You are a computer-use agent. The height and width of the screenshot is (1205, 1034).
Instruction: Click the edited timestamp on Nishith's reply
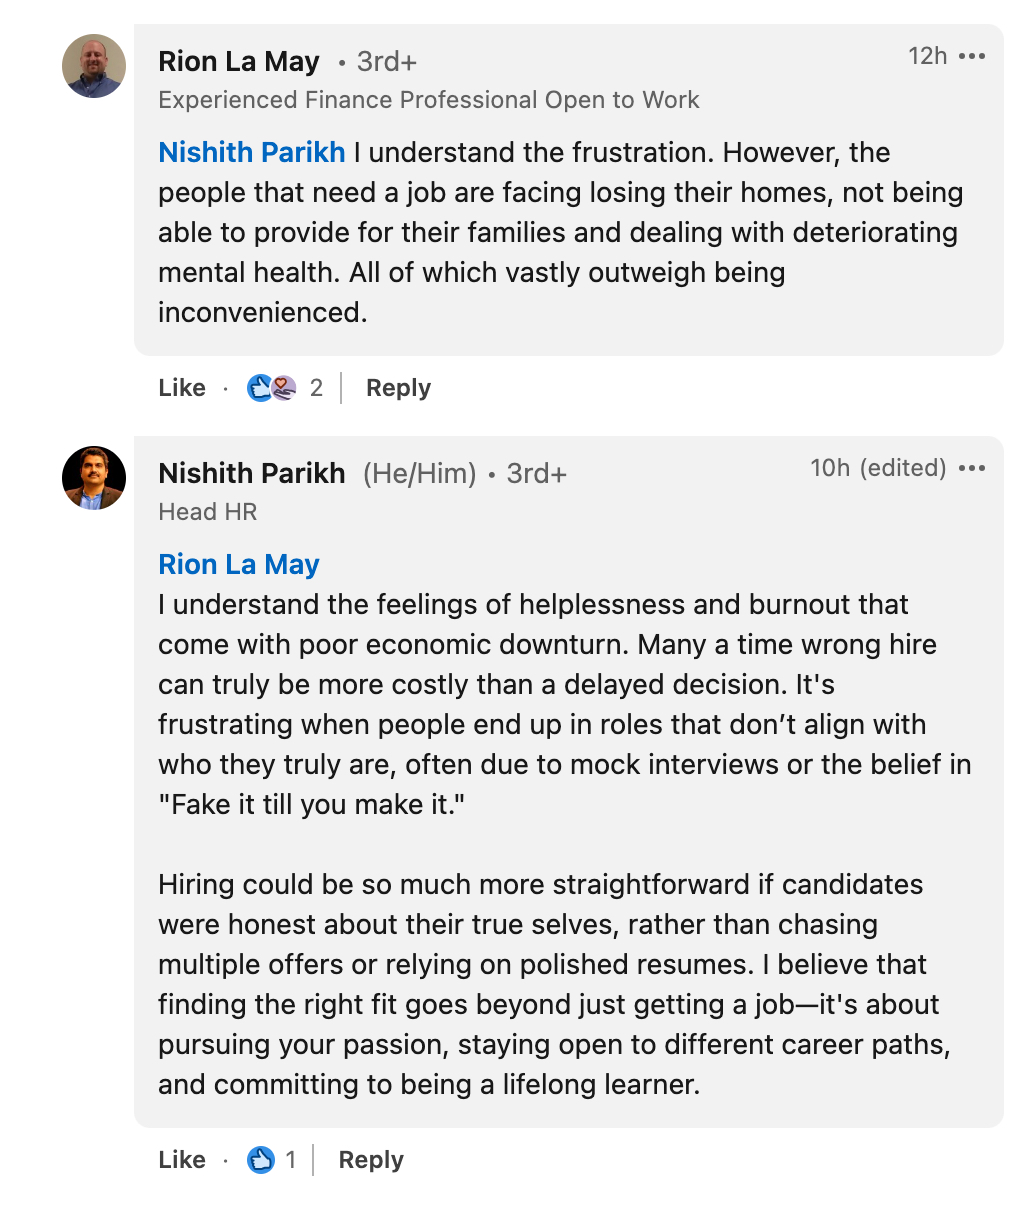pyautogui.click(x=879, y=467)
